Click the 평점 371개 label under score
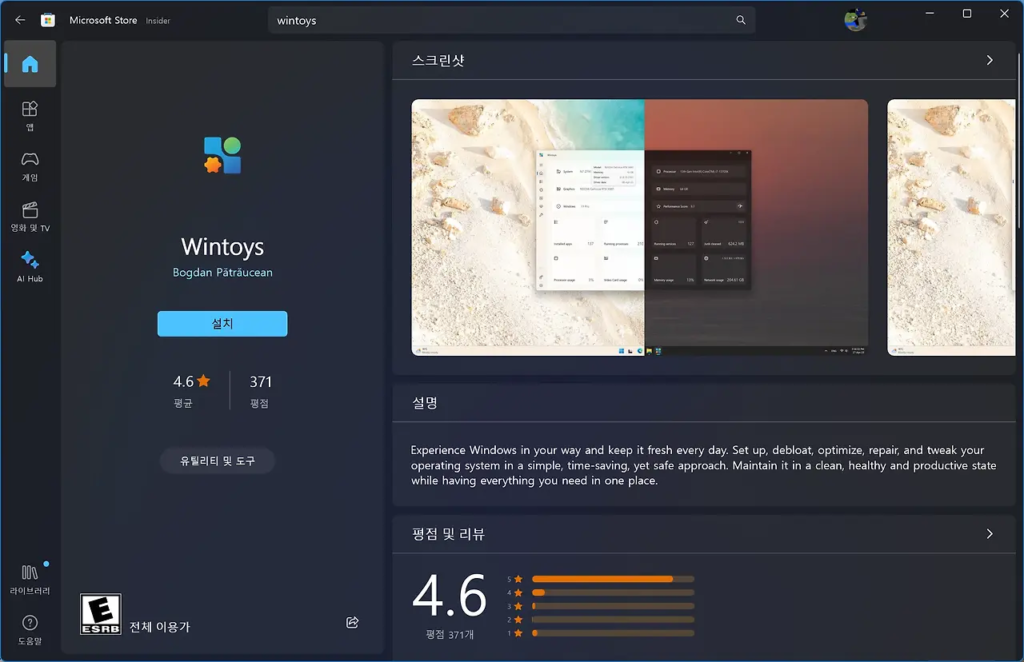The width and height of the screenshot is (1024, 662). 449,635
